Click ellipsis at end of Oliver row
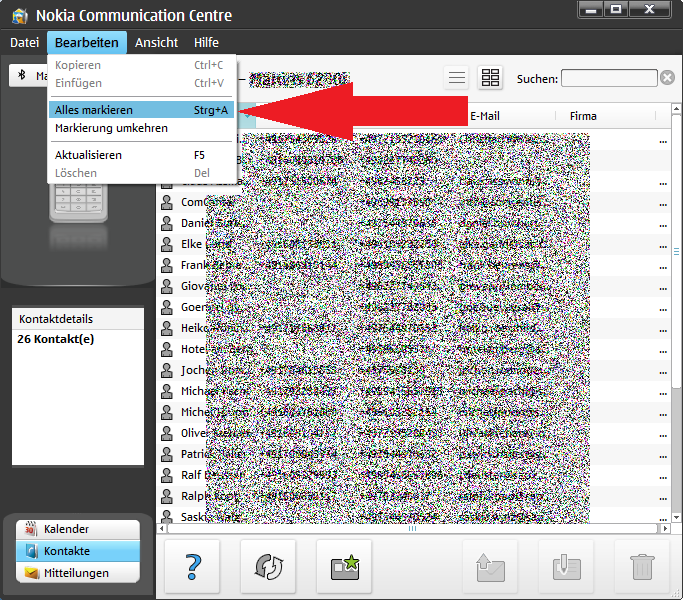This screenshot has height=600, width=683. [663, 435]
